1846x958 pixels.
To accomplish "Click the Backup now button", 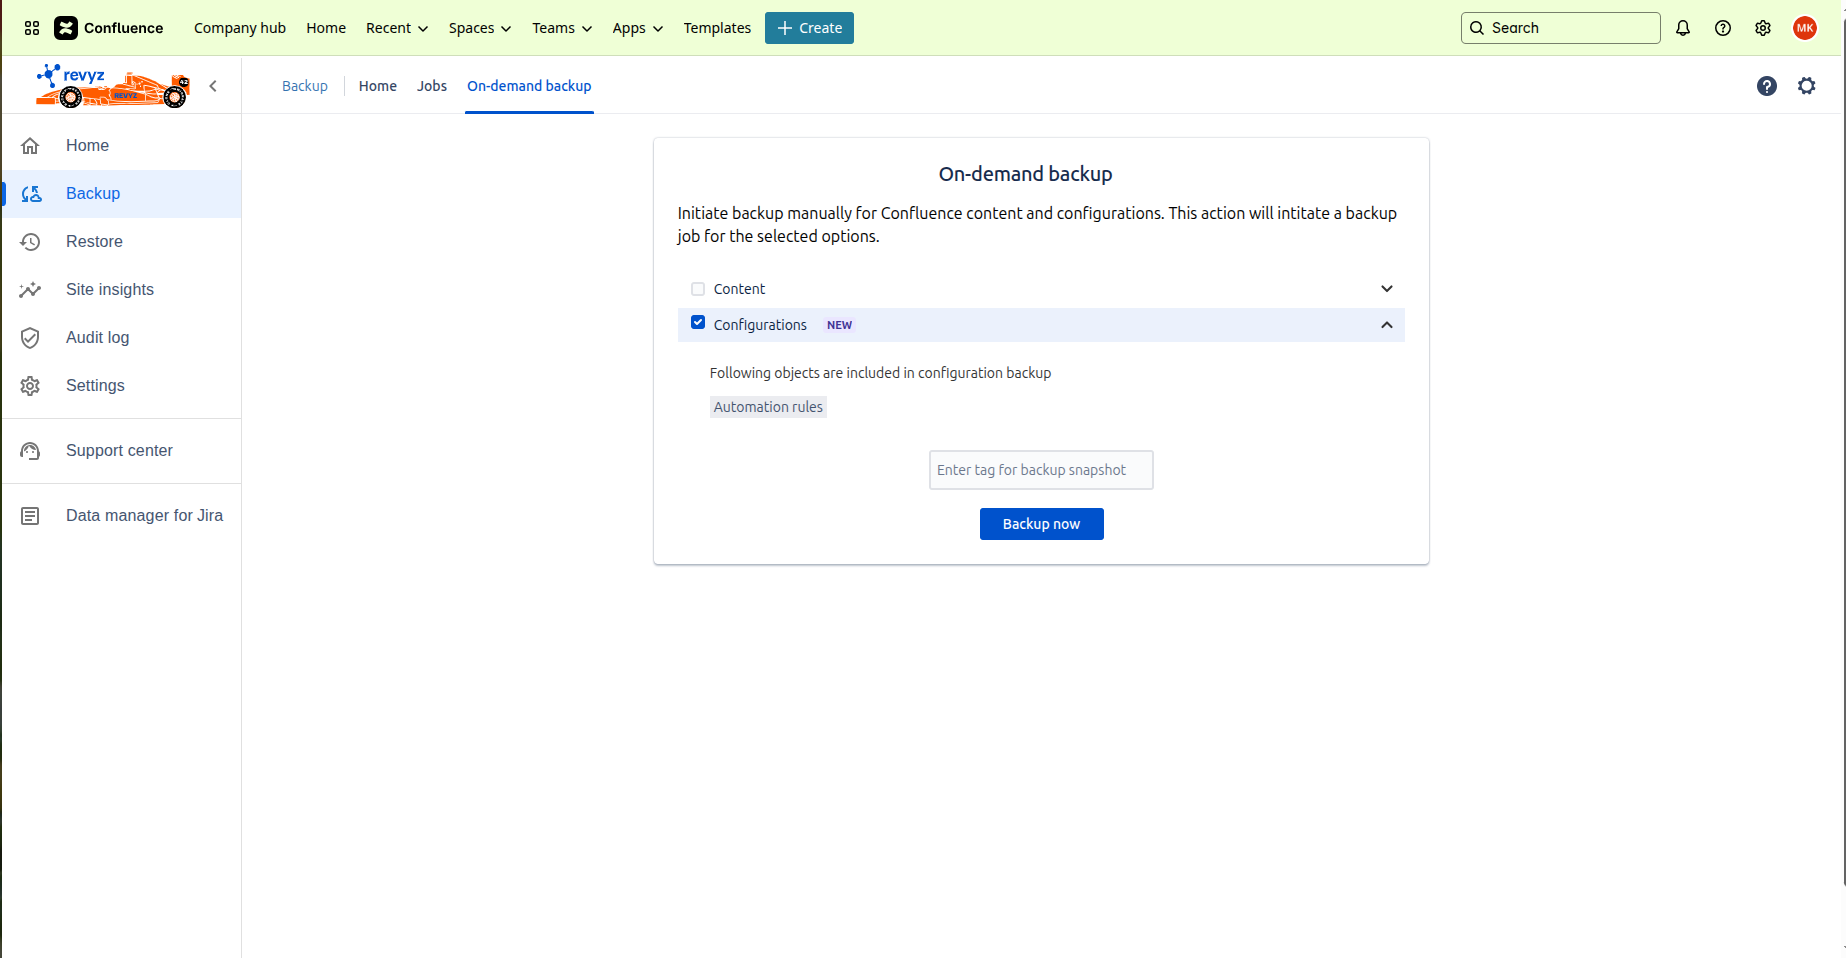I will (x=1041, y=524).
